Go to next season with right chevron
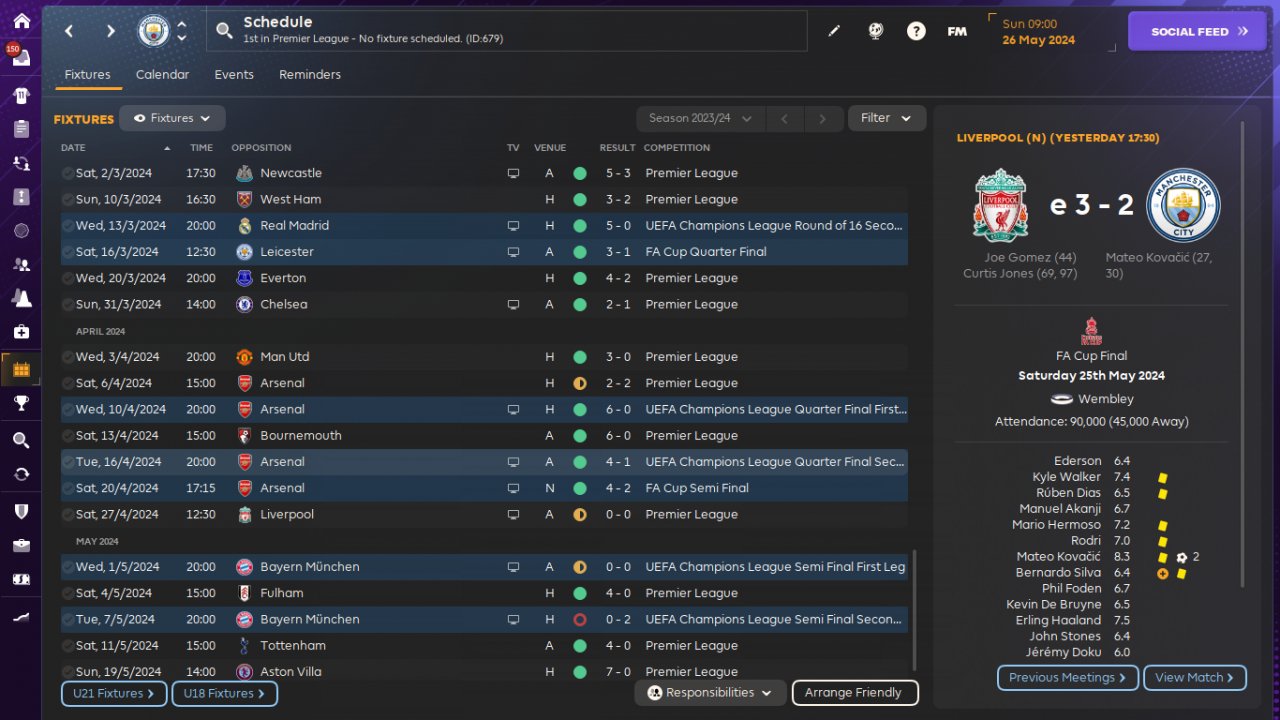This screenshot has width=1280, height=720. point(823,118)
